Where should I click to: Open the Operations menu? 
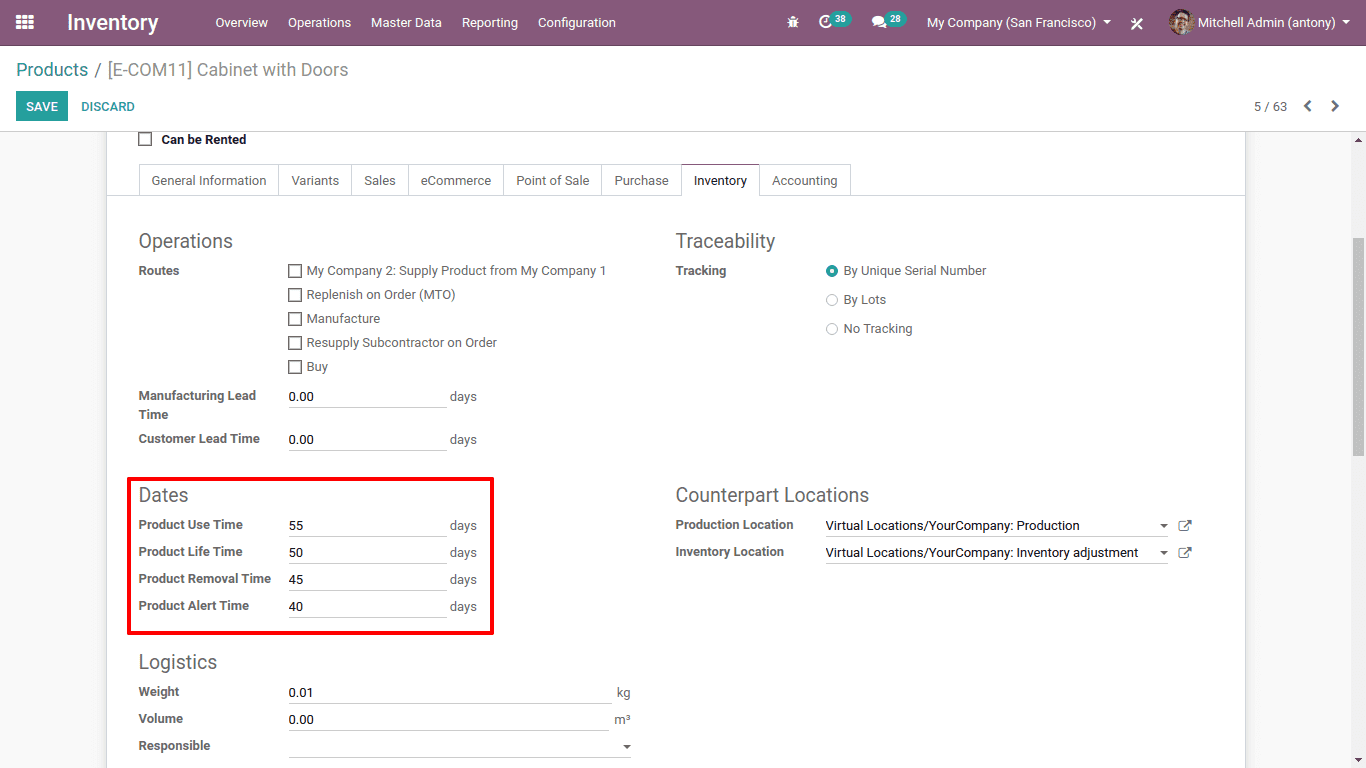(319, 22)
